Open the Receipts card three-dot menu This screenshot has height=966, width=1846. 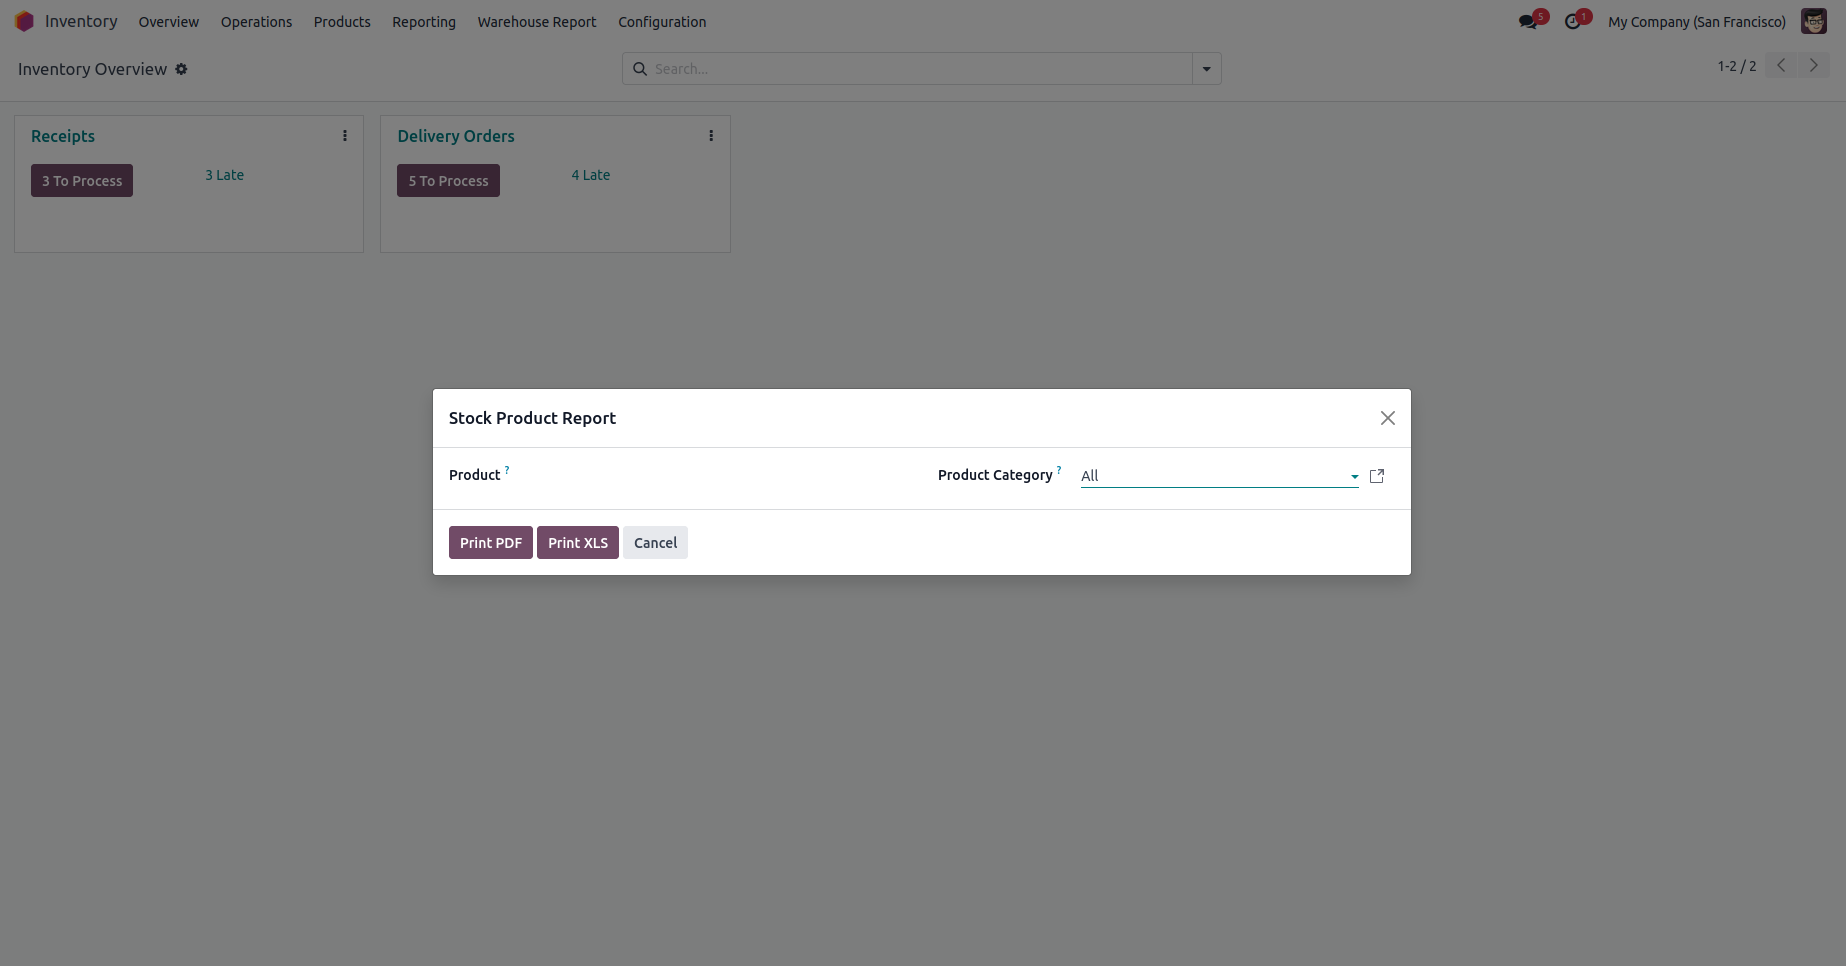(345, 136)
